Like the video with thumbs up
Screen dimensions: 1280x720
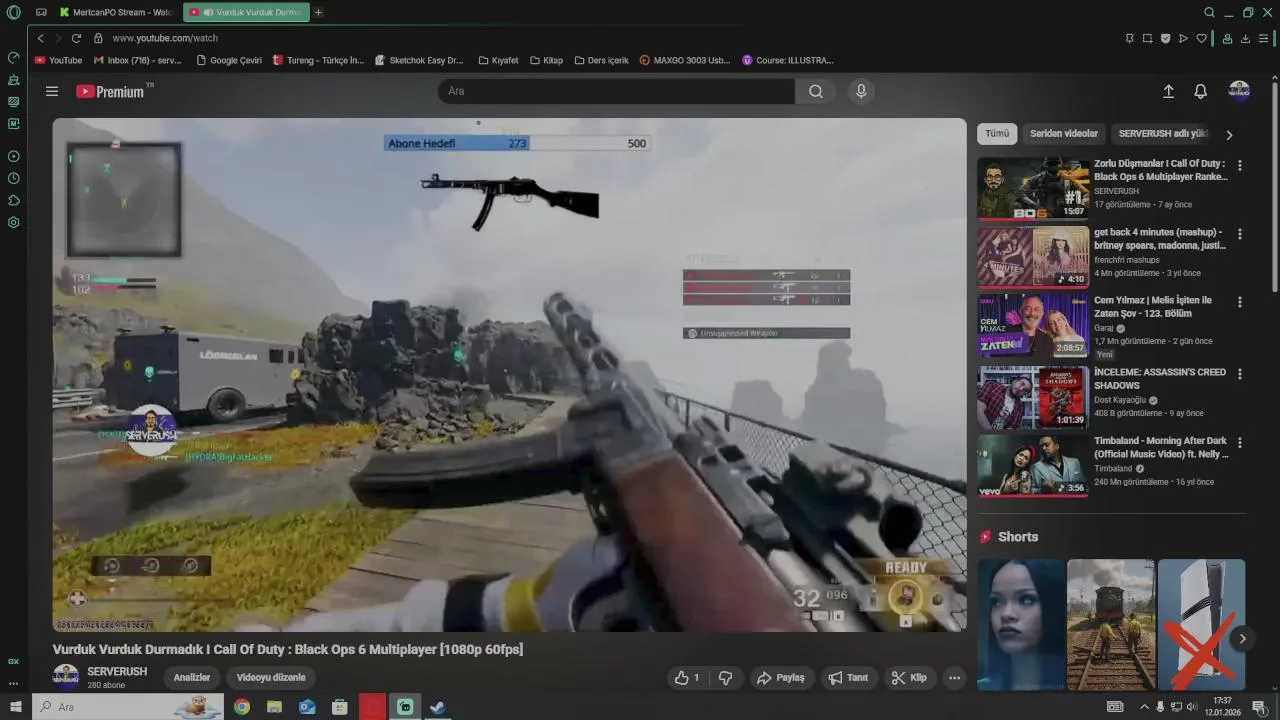point(688,677)
